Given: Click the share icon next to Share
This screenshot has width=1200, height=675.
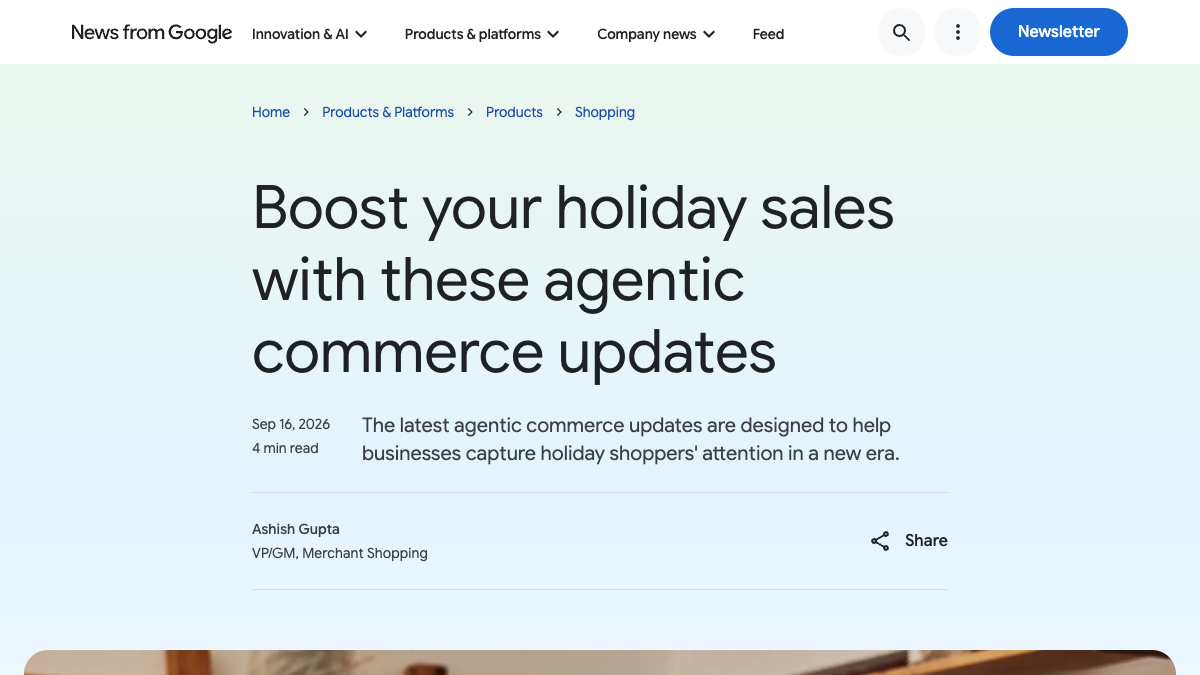Looking at the screenshot, I should click(880, 541).
